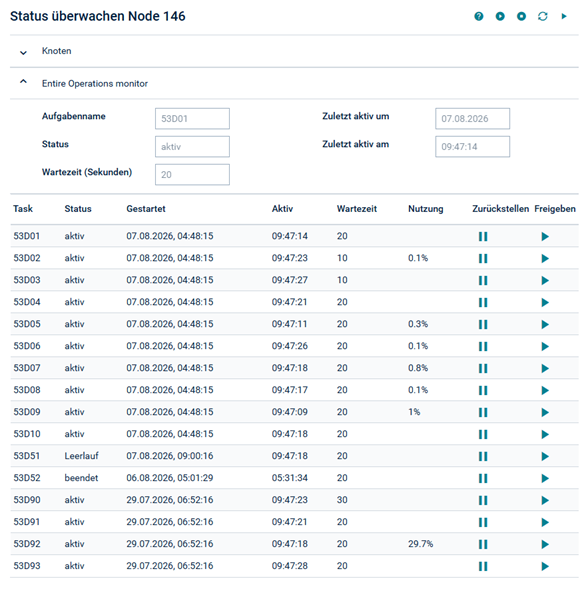Screen dimensions: 586x595
Task: Pause task 53D01
Action: (483, 236)
